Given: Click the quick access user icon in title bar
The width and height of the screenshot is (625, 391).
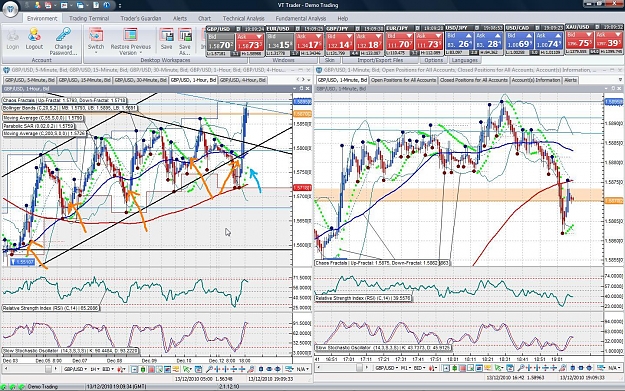Looking at the screenshot, I should (37, 5).
